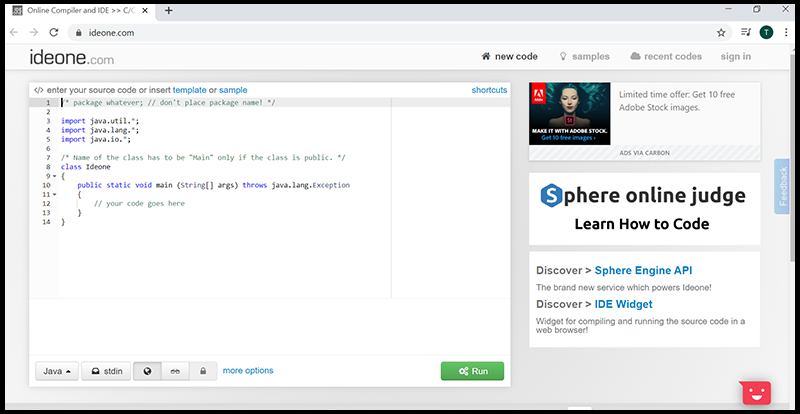800x414 pixels.
Task: Collapse code fold arrow on line 11
Action: [54, 194]
